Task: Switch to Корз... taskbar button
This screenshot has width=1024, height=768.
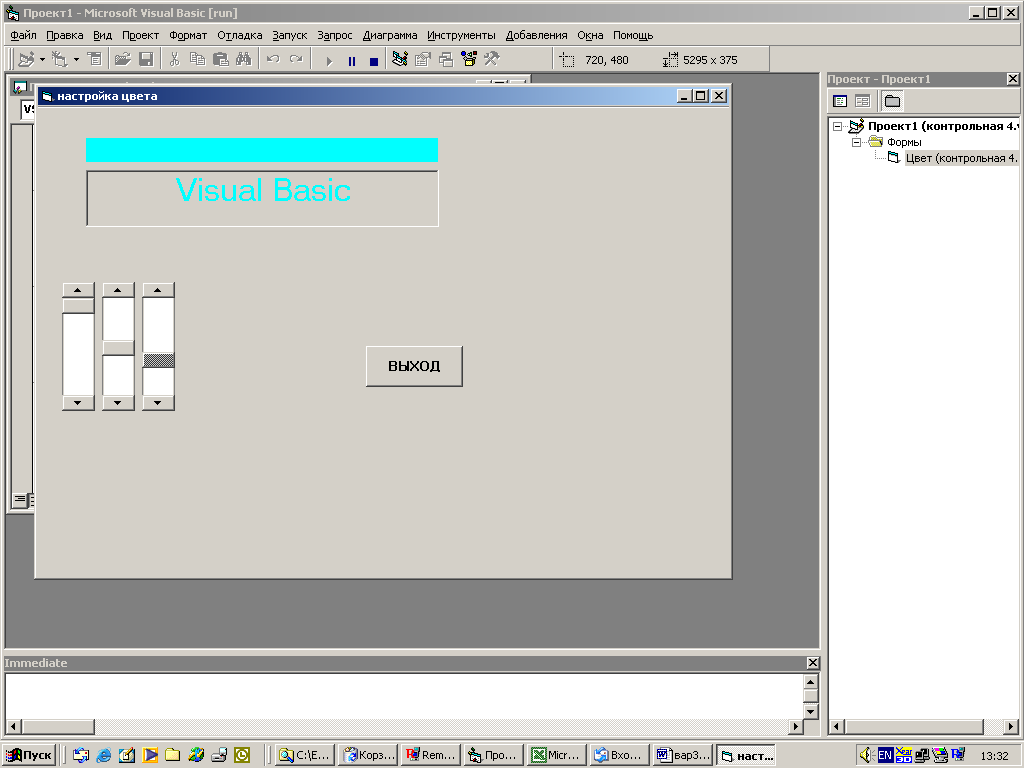Action: [x=369, y=756]
